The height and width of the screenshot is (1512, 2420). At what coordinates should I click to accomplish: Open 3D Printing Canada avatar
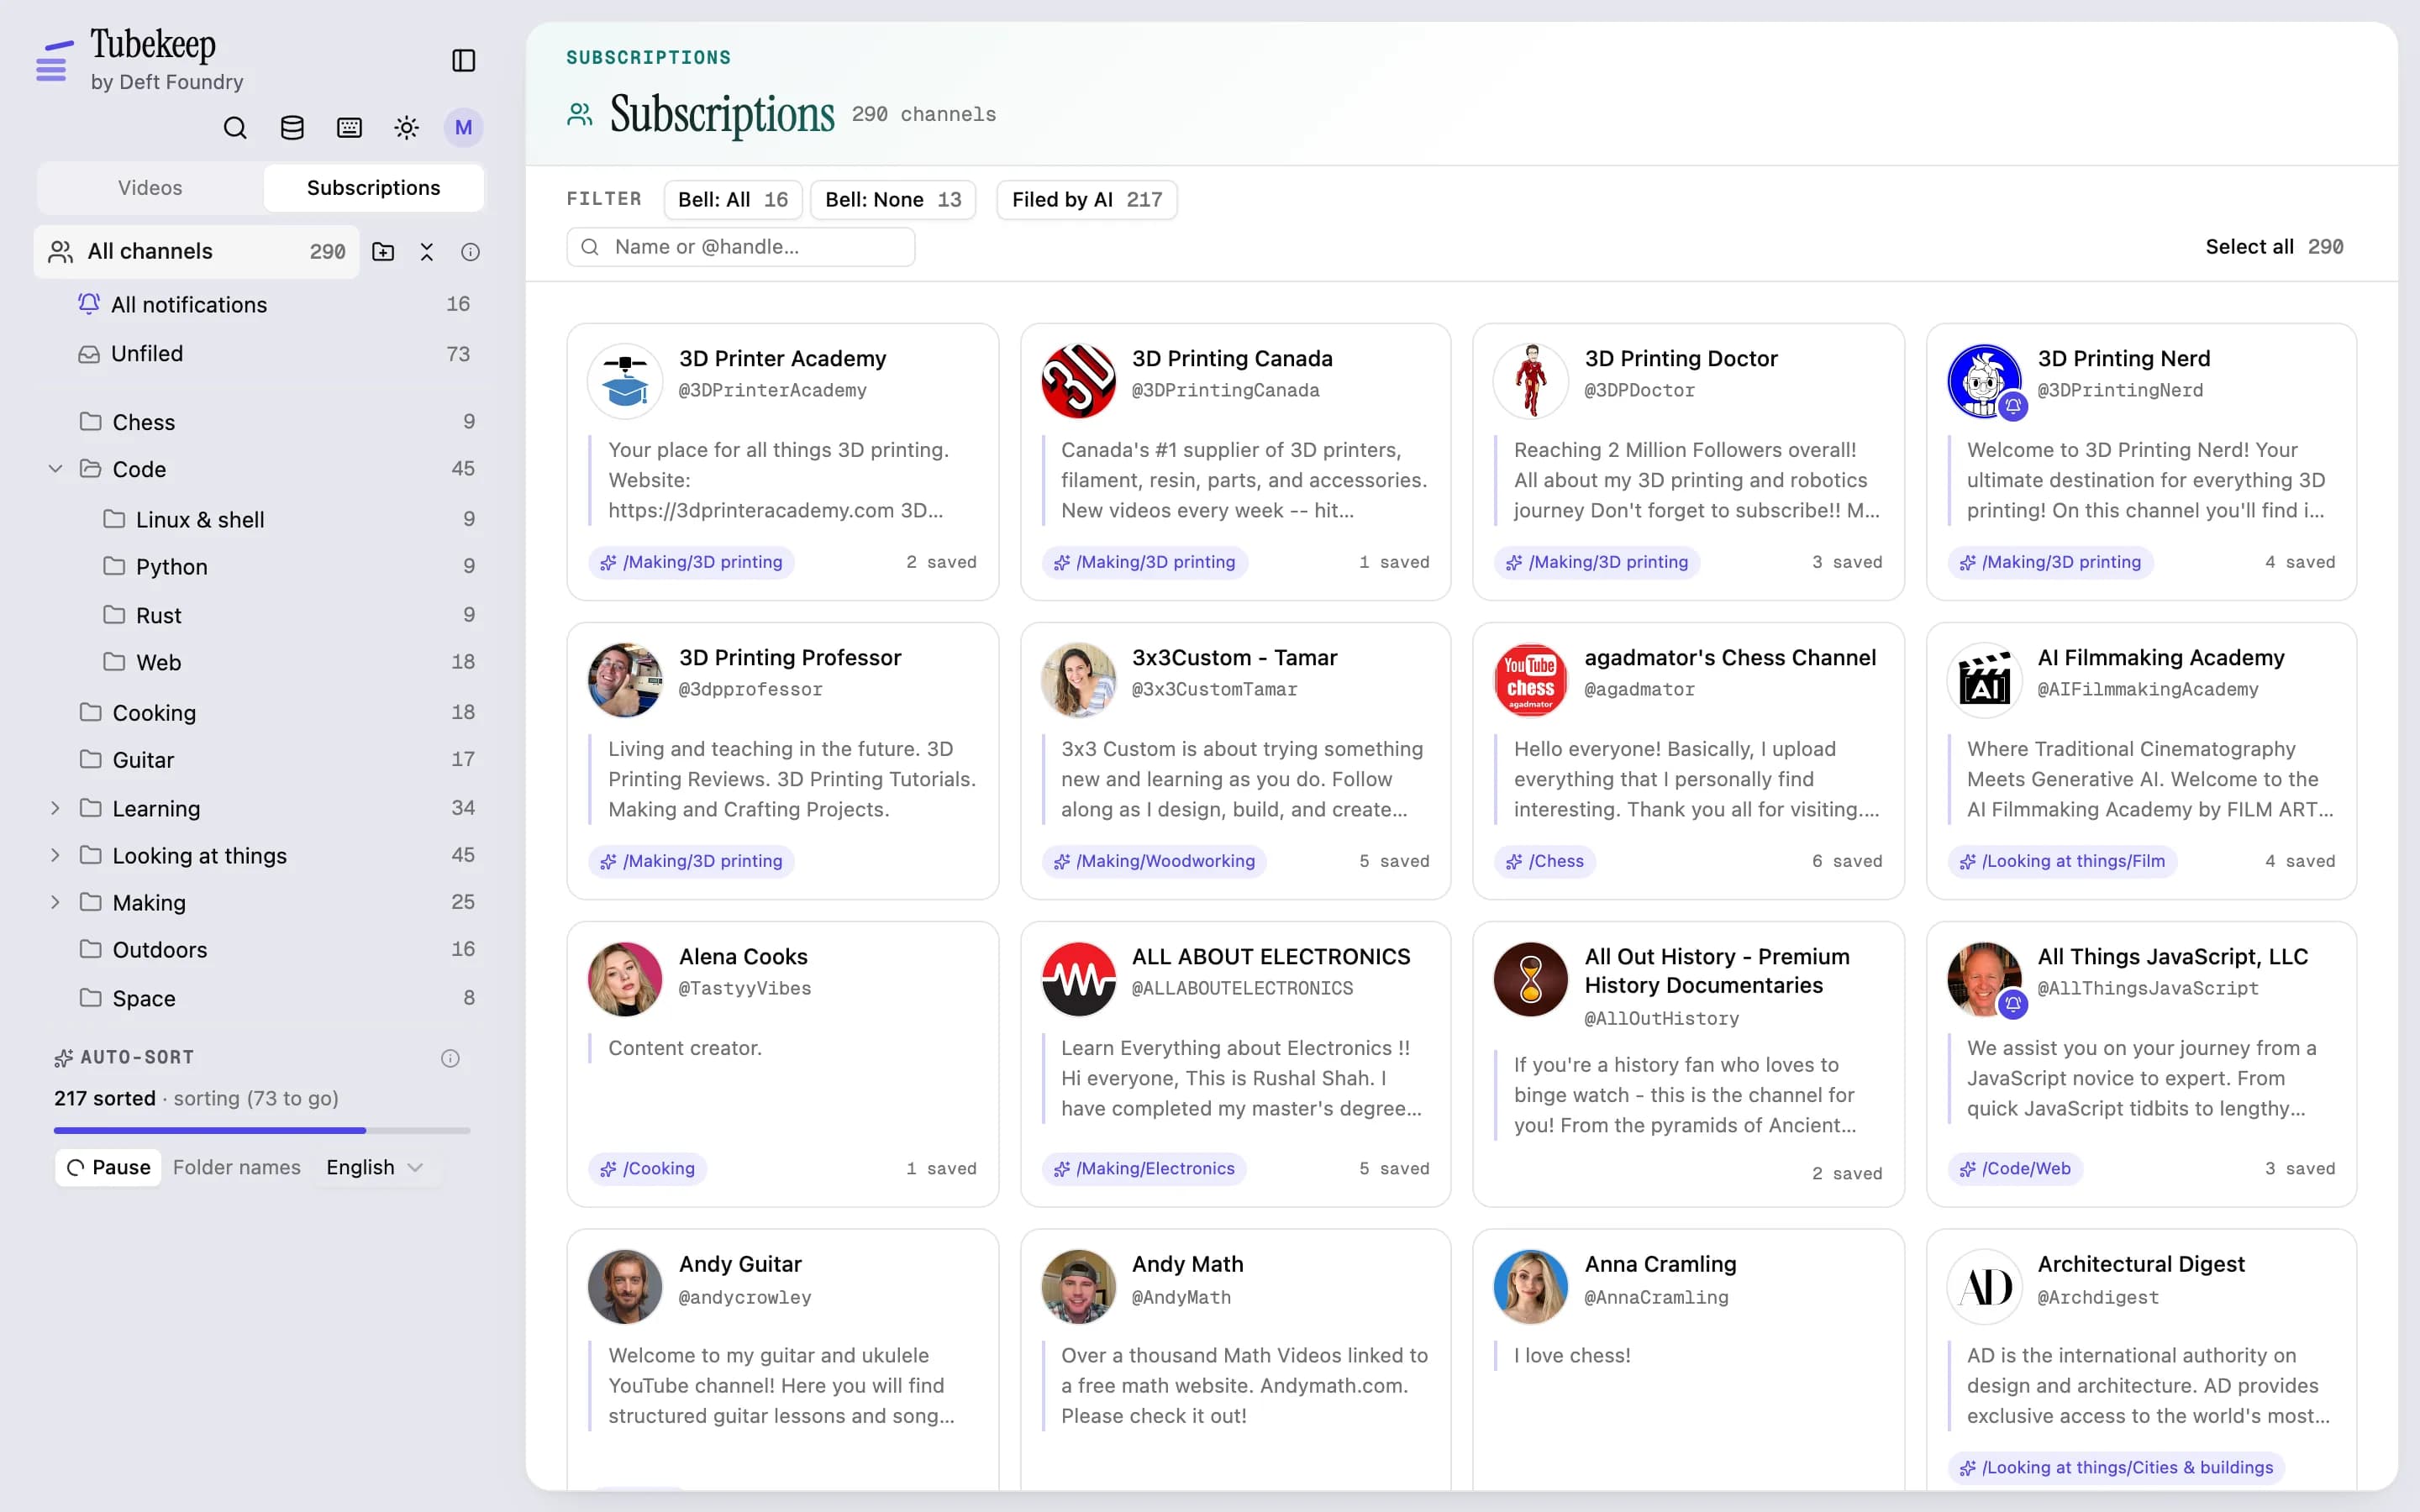1078,381
